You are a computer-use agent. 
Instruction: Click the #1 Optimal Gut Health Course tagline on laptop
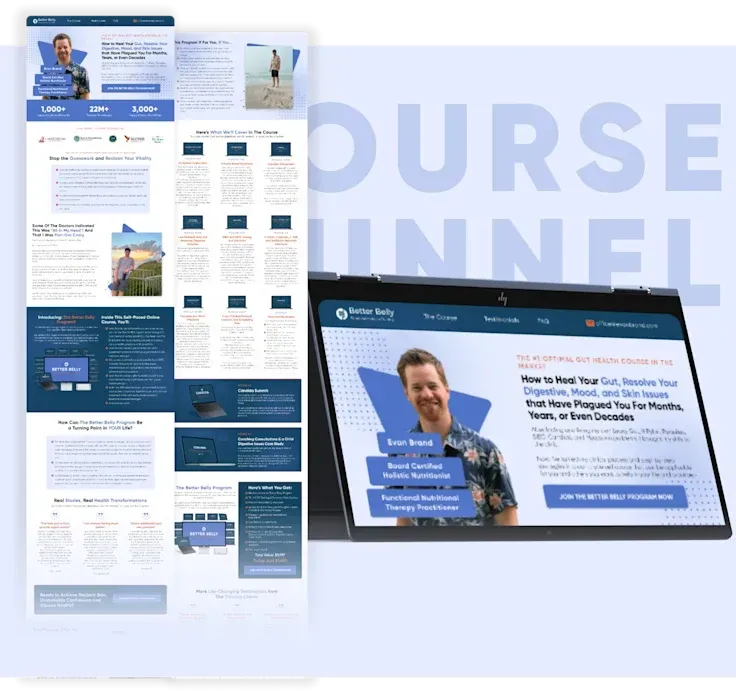pos(595,361)
